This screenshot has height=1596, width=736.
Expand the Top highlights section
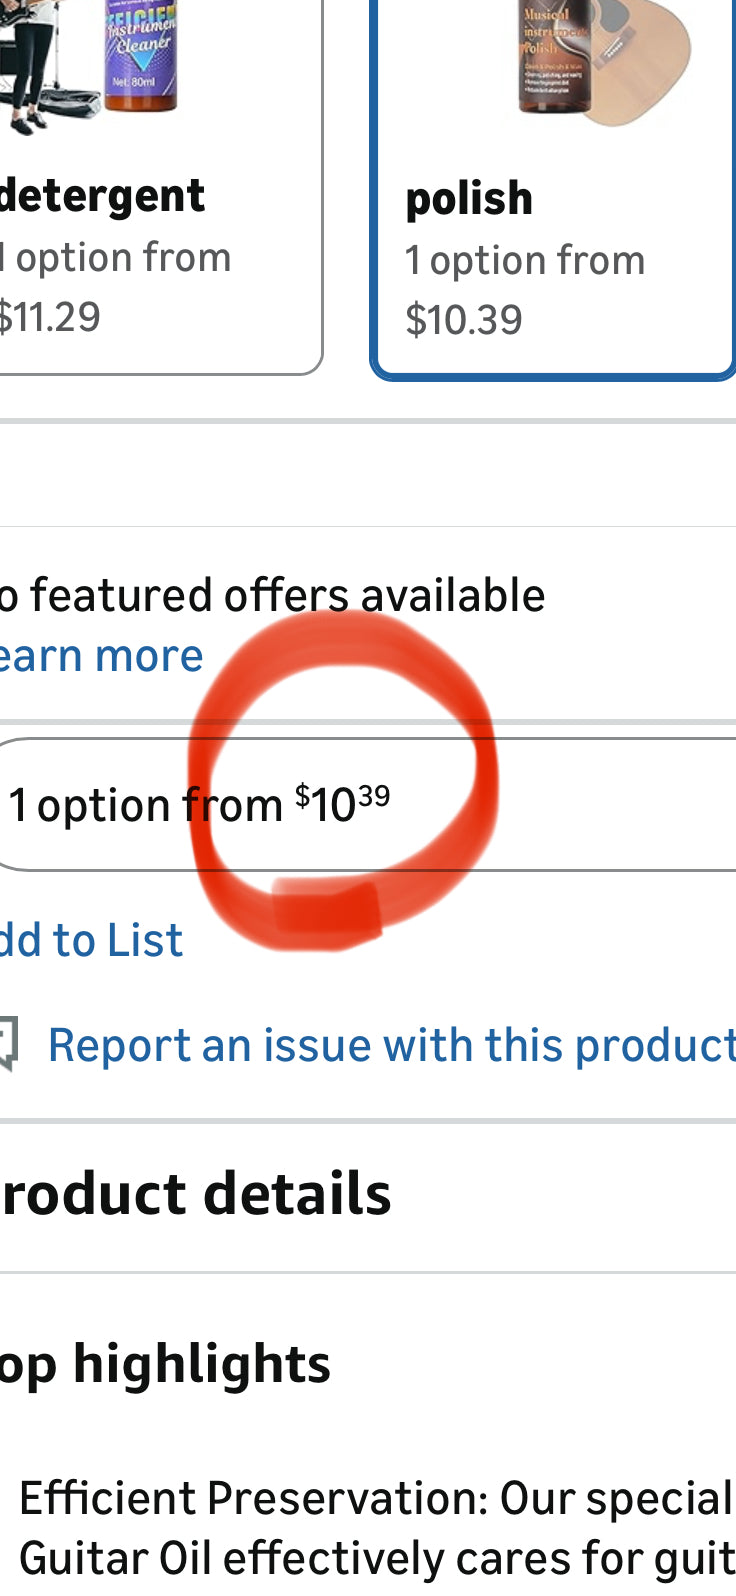[166, 1364]
